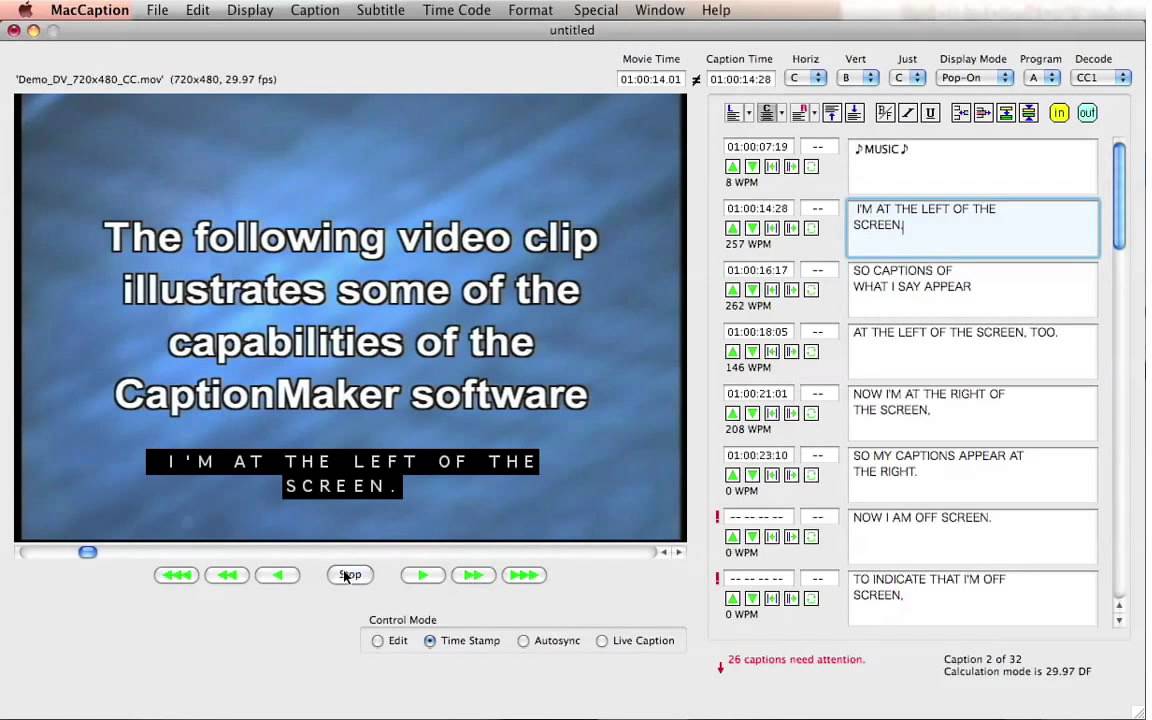
Task: Open the Horiz position dropdown
Action: coord(806,78)
